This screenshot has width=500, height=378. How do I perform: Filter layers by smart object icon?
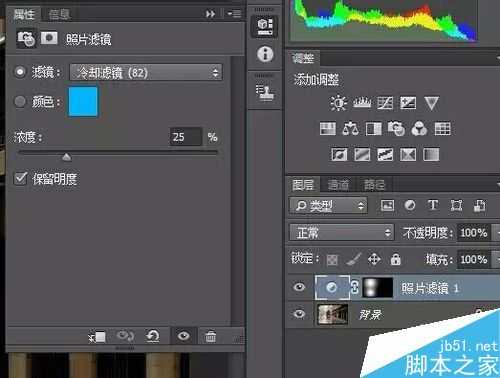479,206
